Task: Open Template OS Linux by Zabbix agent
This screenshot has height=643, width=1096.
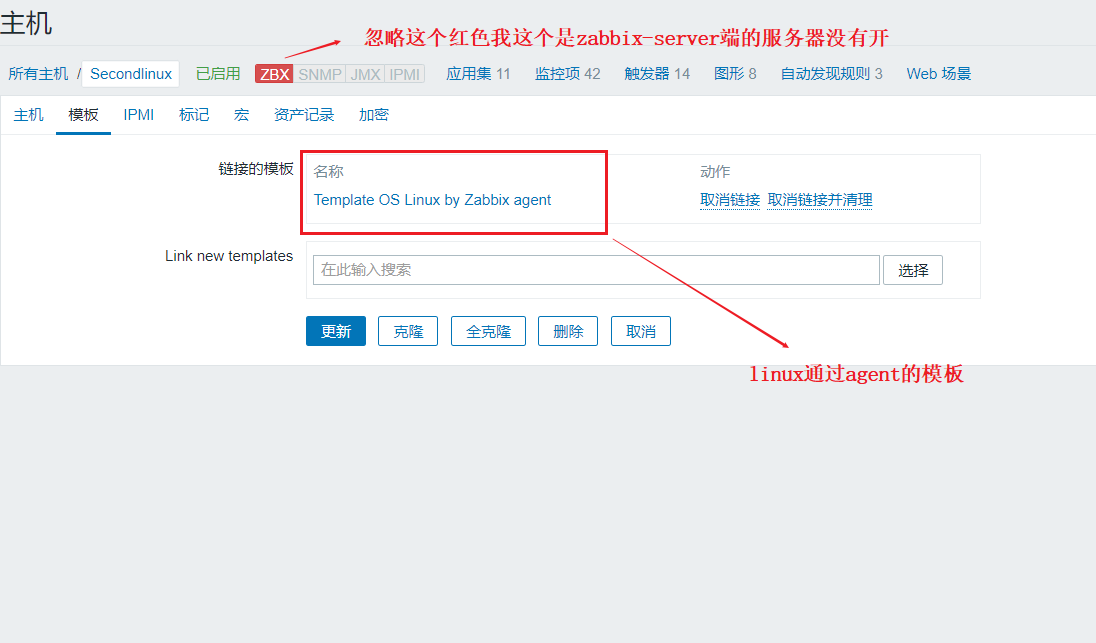Action: pos(430,200)
